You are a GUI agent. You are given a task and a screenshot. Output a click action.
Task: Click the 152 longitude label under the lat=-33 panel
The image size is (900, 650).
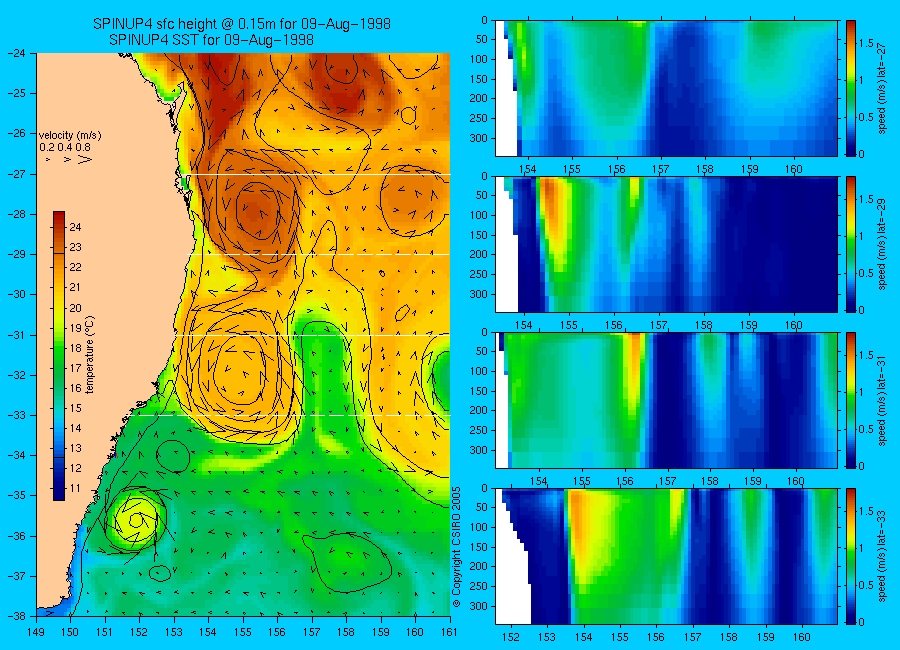point(511,637)
